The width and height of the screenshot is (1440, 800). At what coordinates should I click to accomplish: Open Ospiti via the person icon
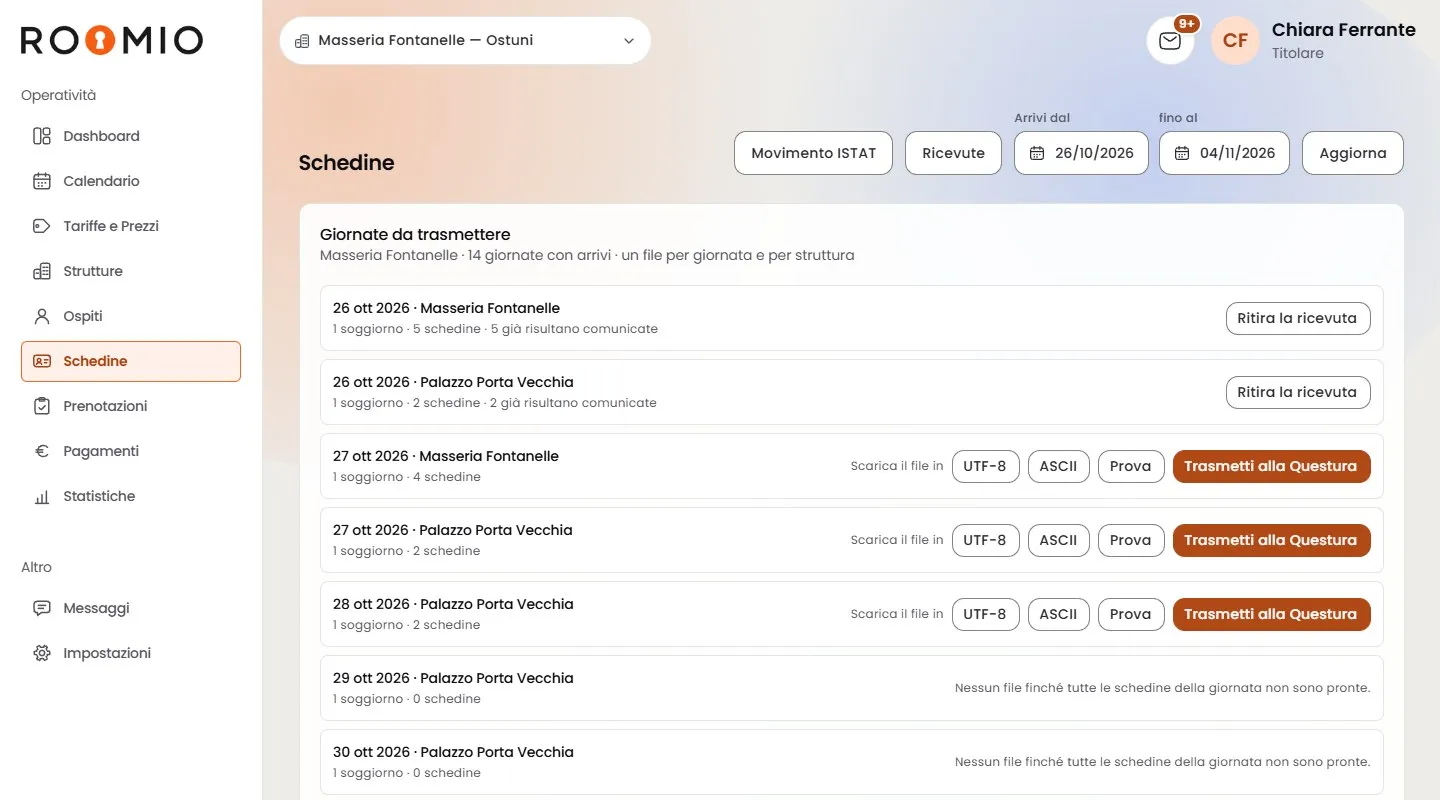point(42,316)
